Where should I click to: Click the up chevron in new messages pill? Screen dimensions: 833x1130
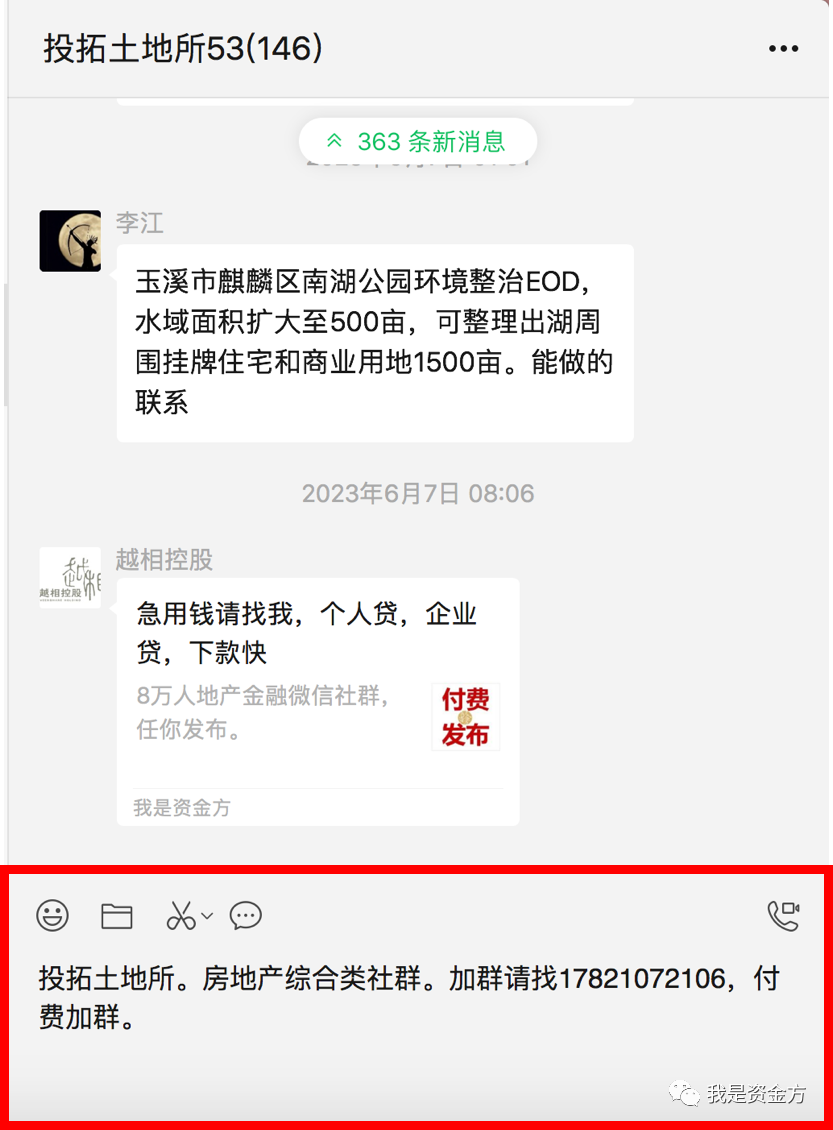(334, 141)
